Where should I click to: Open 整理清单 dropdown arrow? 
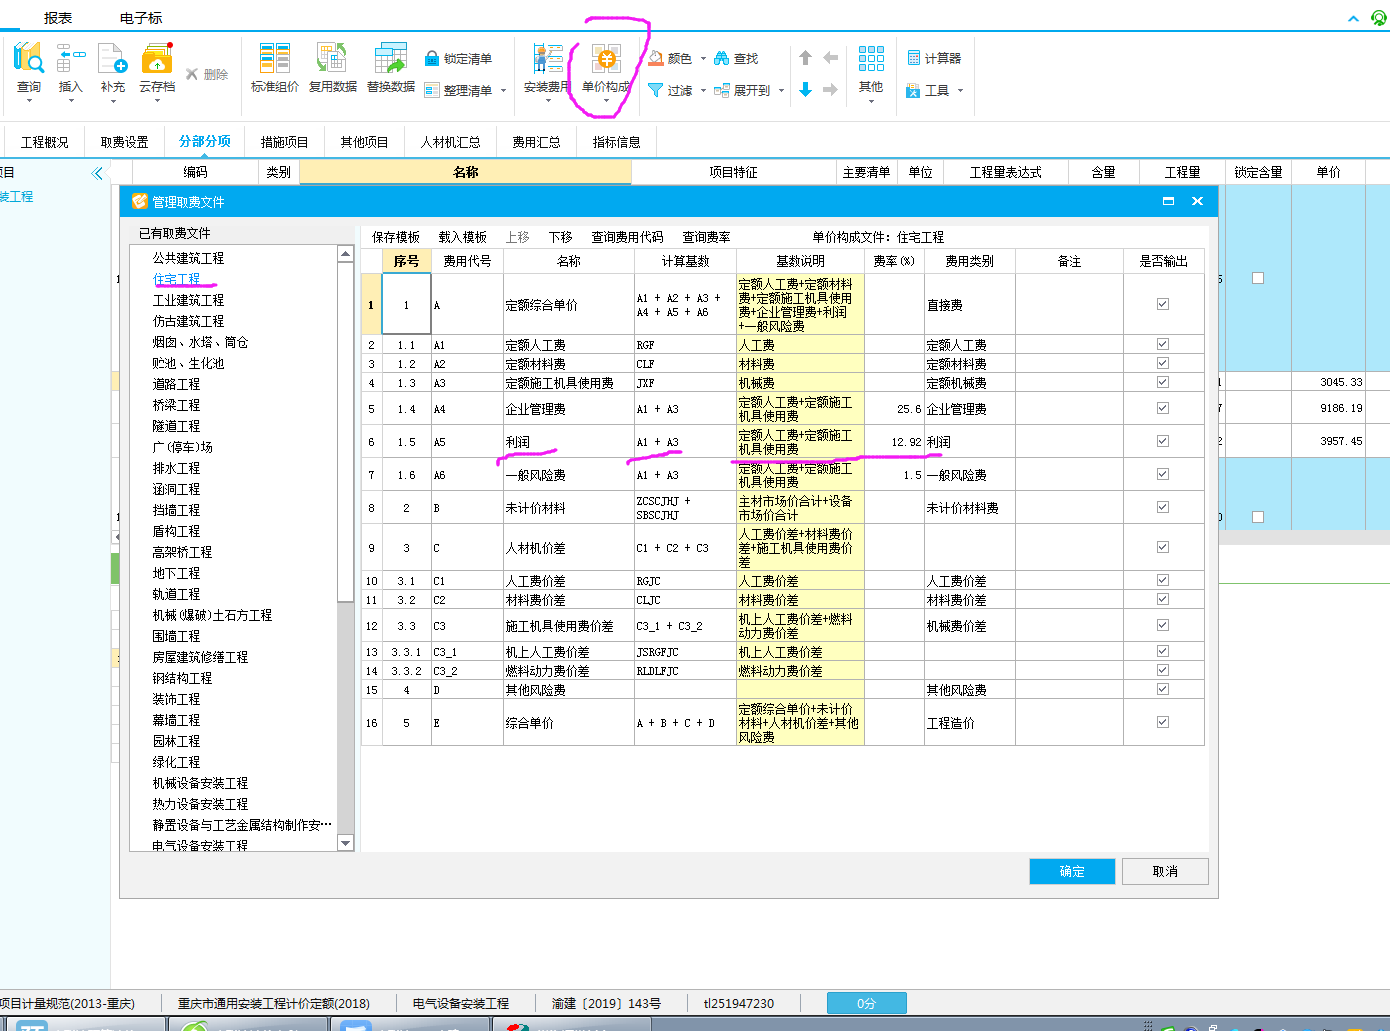click(503, 91)
